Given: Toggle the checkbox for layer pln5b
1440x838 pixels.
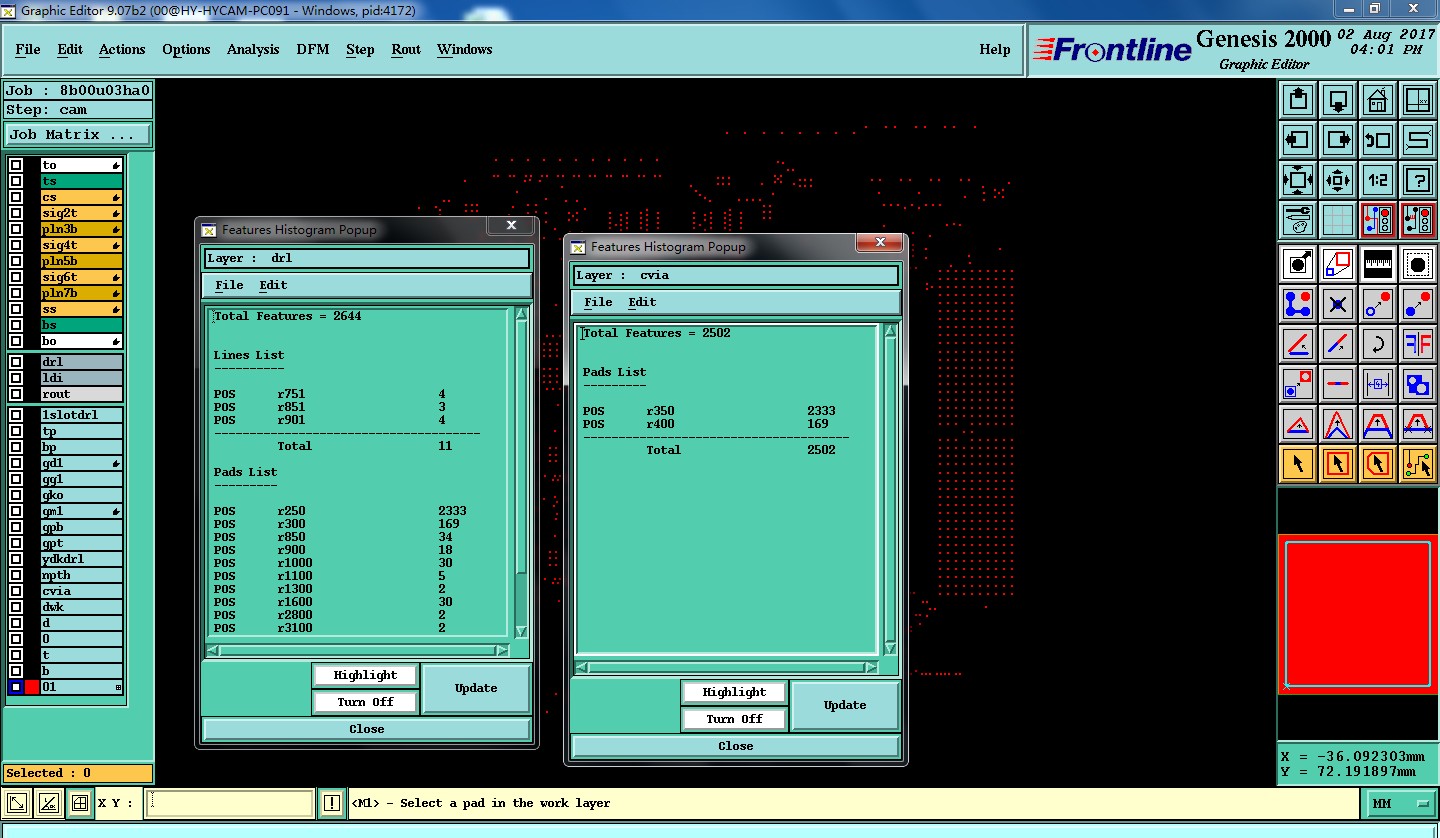Looking at the screenshot, I should coord(16,261).
